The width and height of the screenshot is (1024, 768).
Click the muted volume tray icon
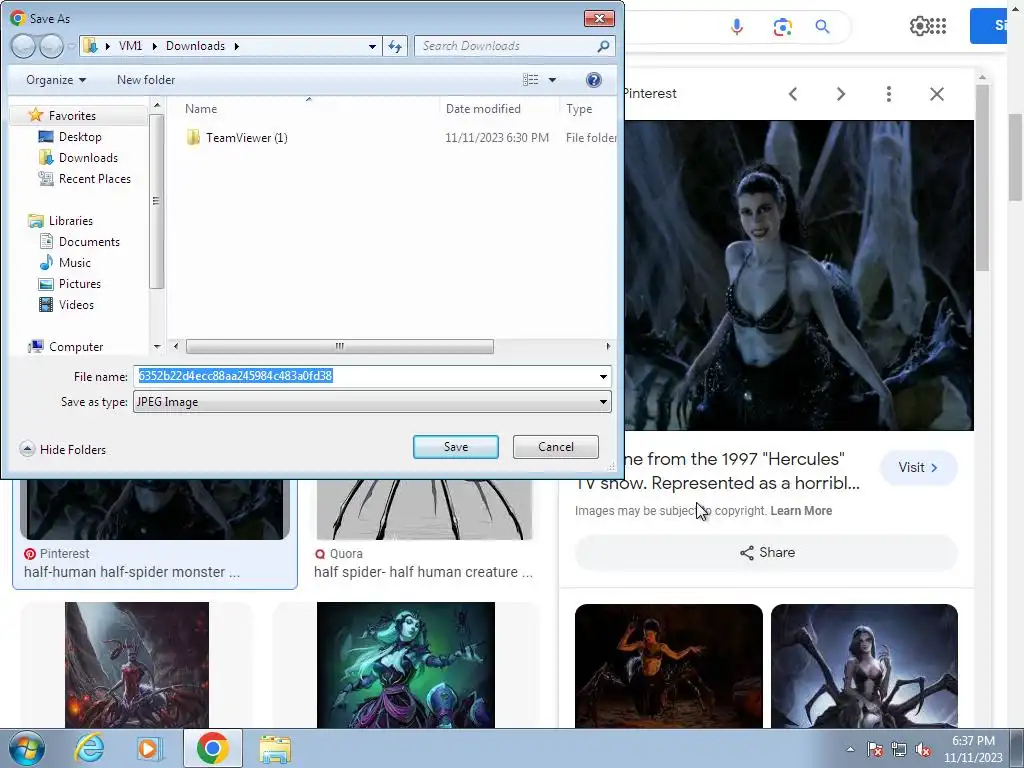[x=923, y=749]
